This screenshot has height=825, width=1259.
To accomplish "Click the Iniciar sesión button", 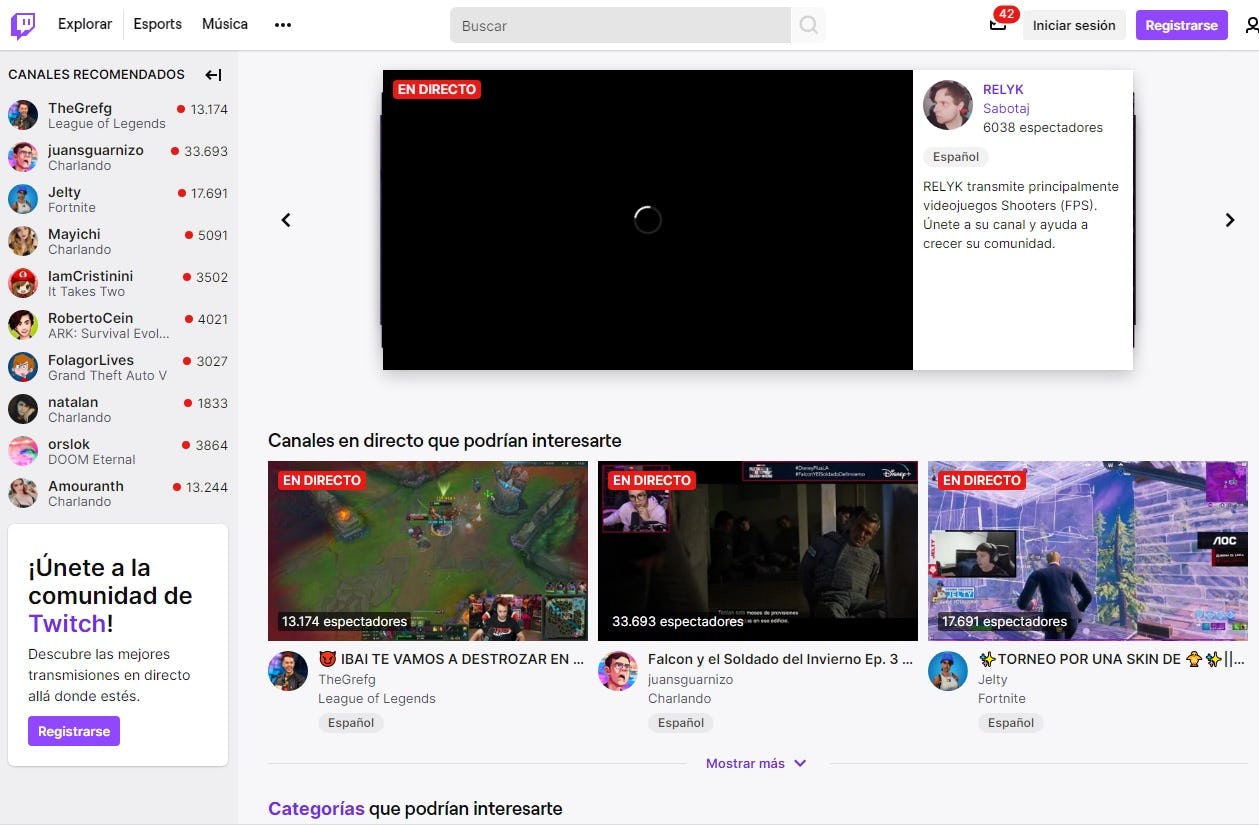I will [x=1074, y=25].
